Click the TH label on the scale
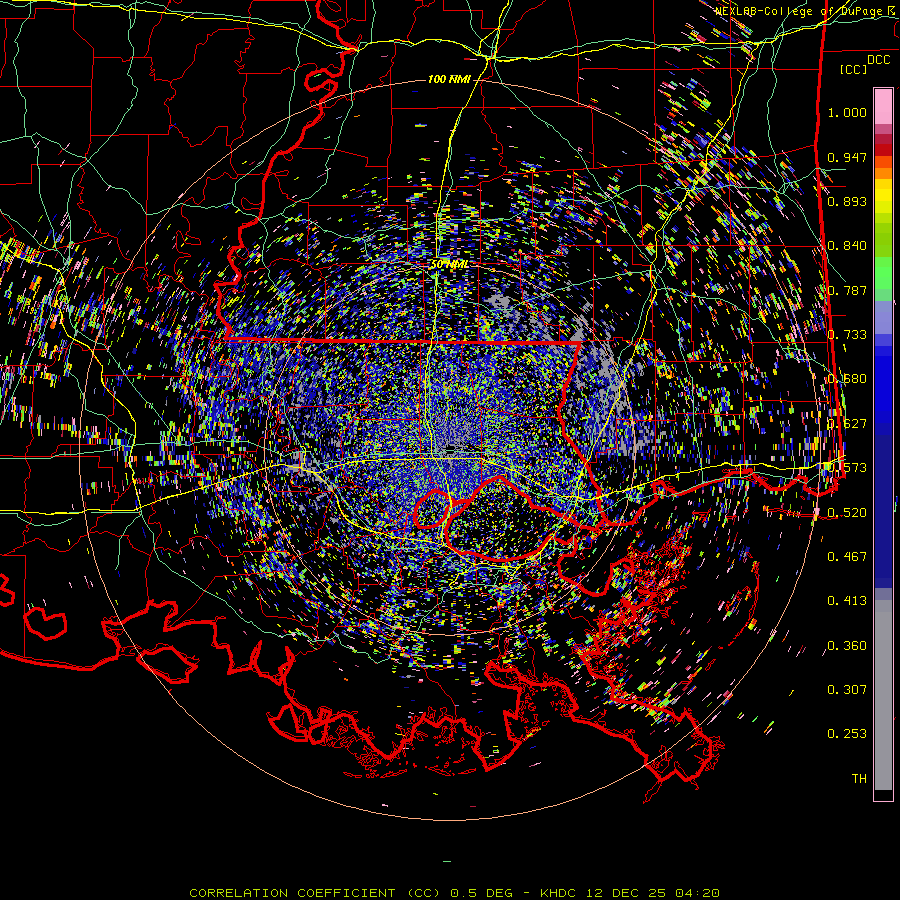This screenshot has width=900, height=900. click(859, 778)
